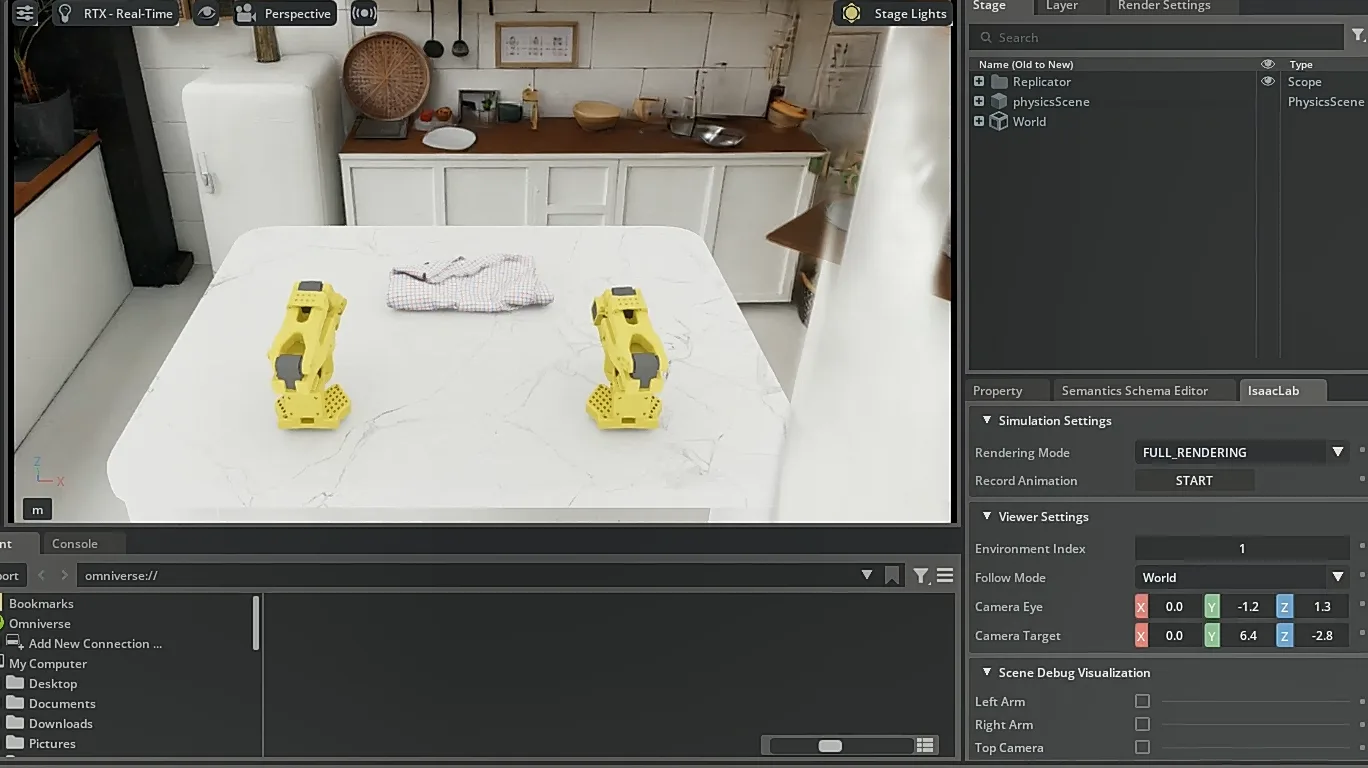Enable the Left Arm checkbox

coord(1142,701)
